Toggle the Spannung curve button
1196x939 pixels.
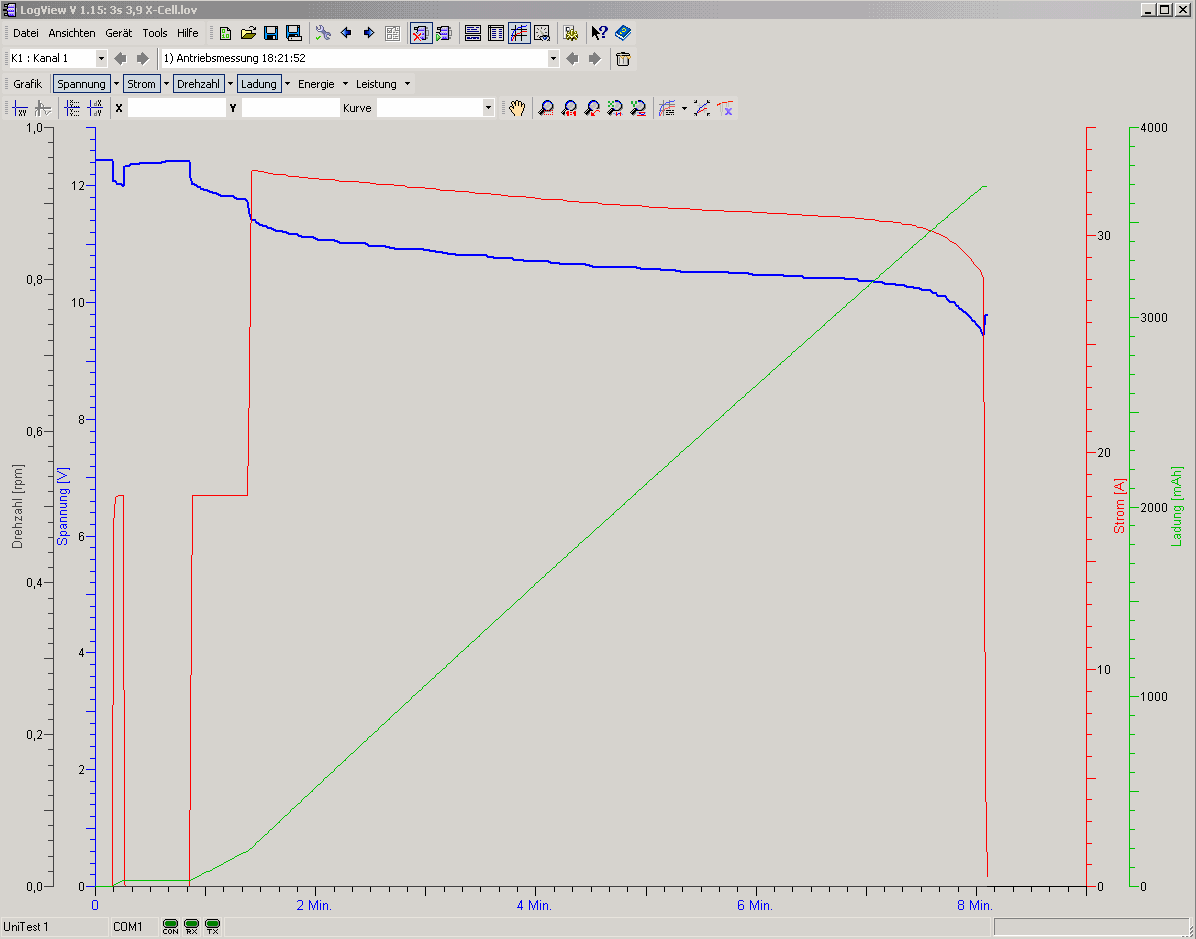coord(81,84)
